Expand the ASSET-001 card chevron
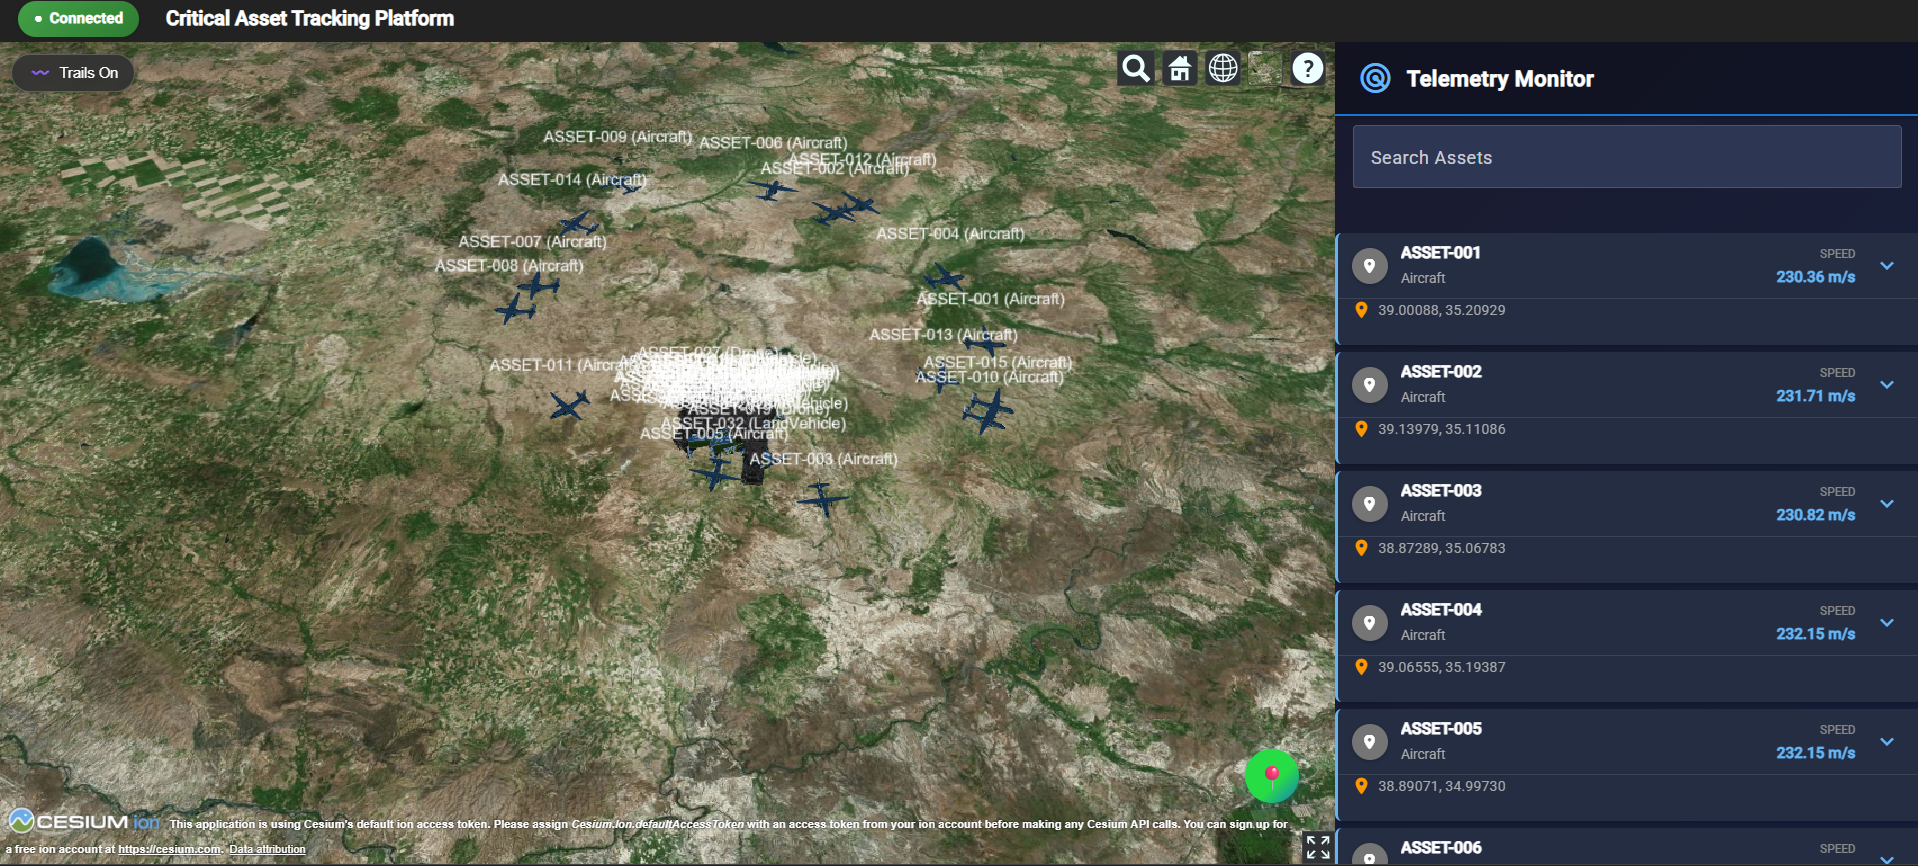This screenshot has width=1918, height=866. tap(1887, 266)
